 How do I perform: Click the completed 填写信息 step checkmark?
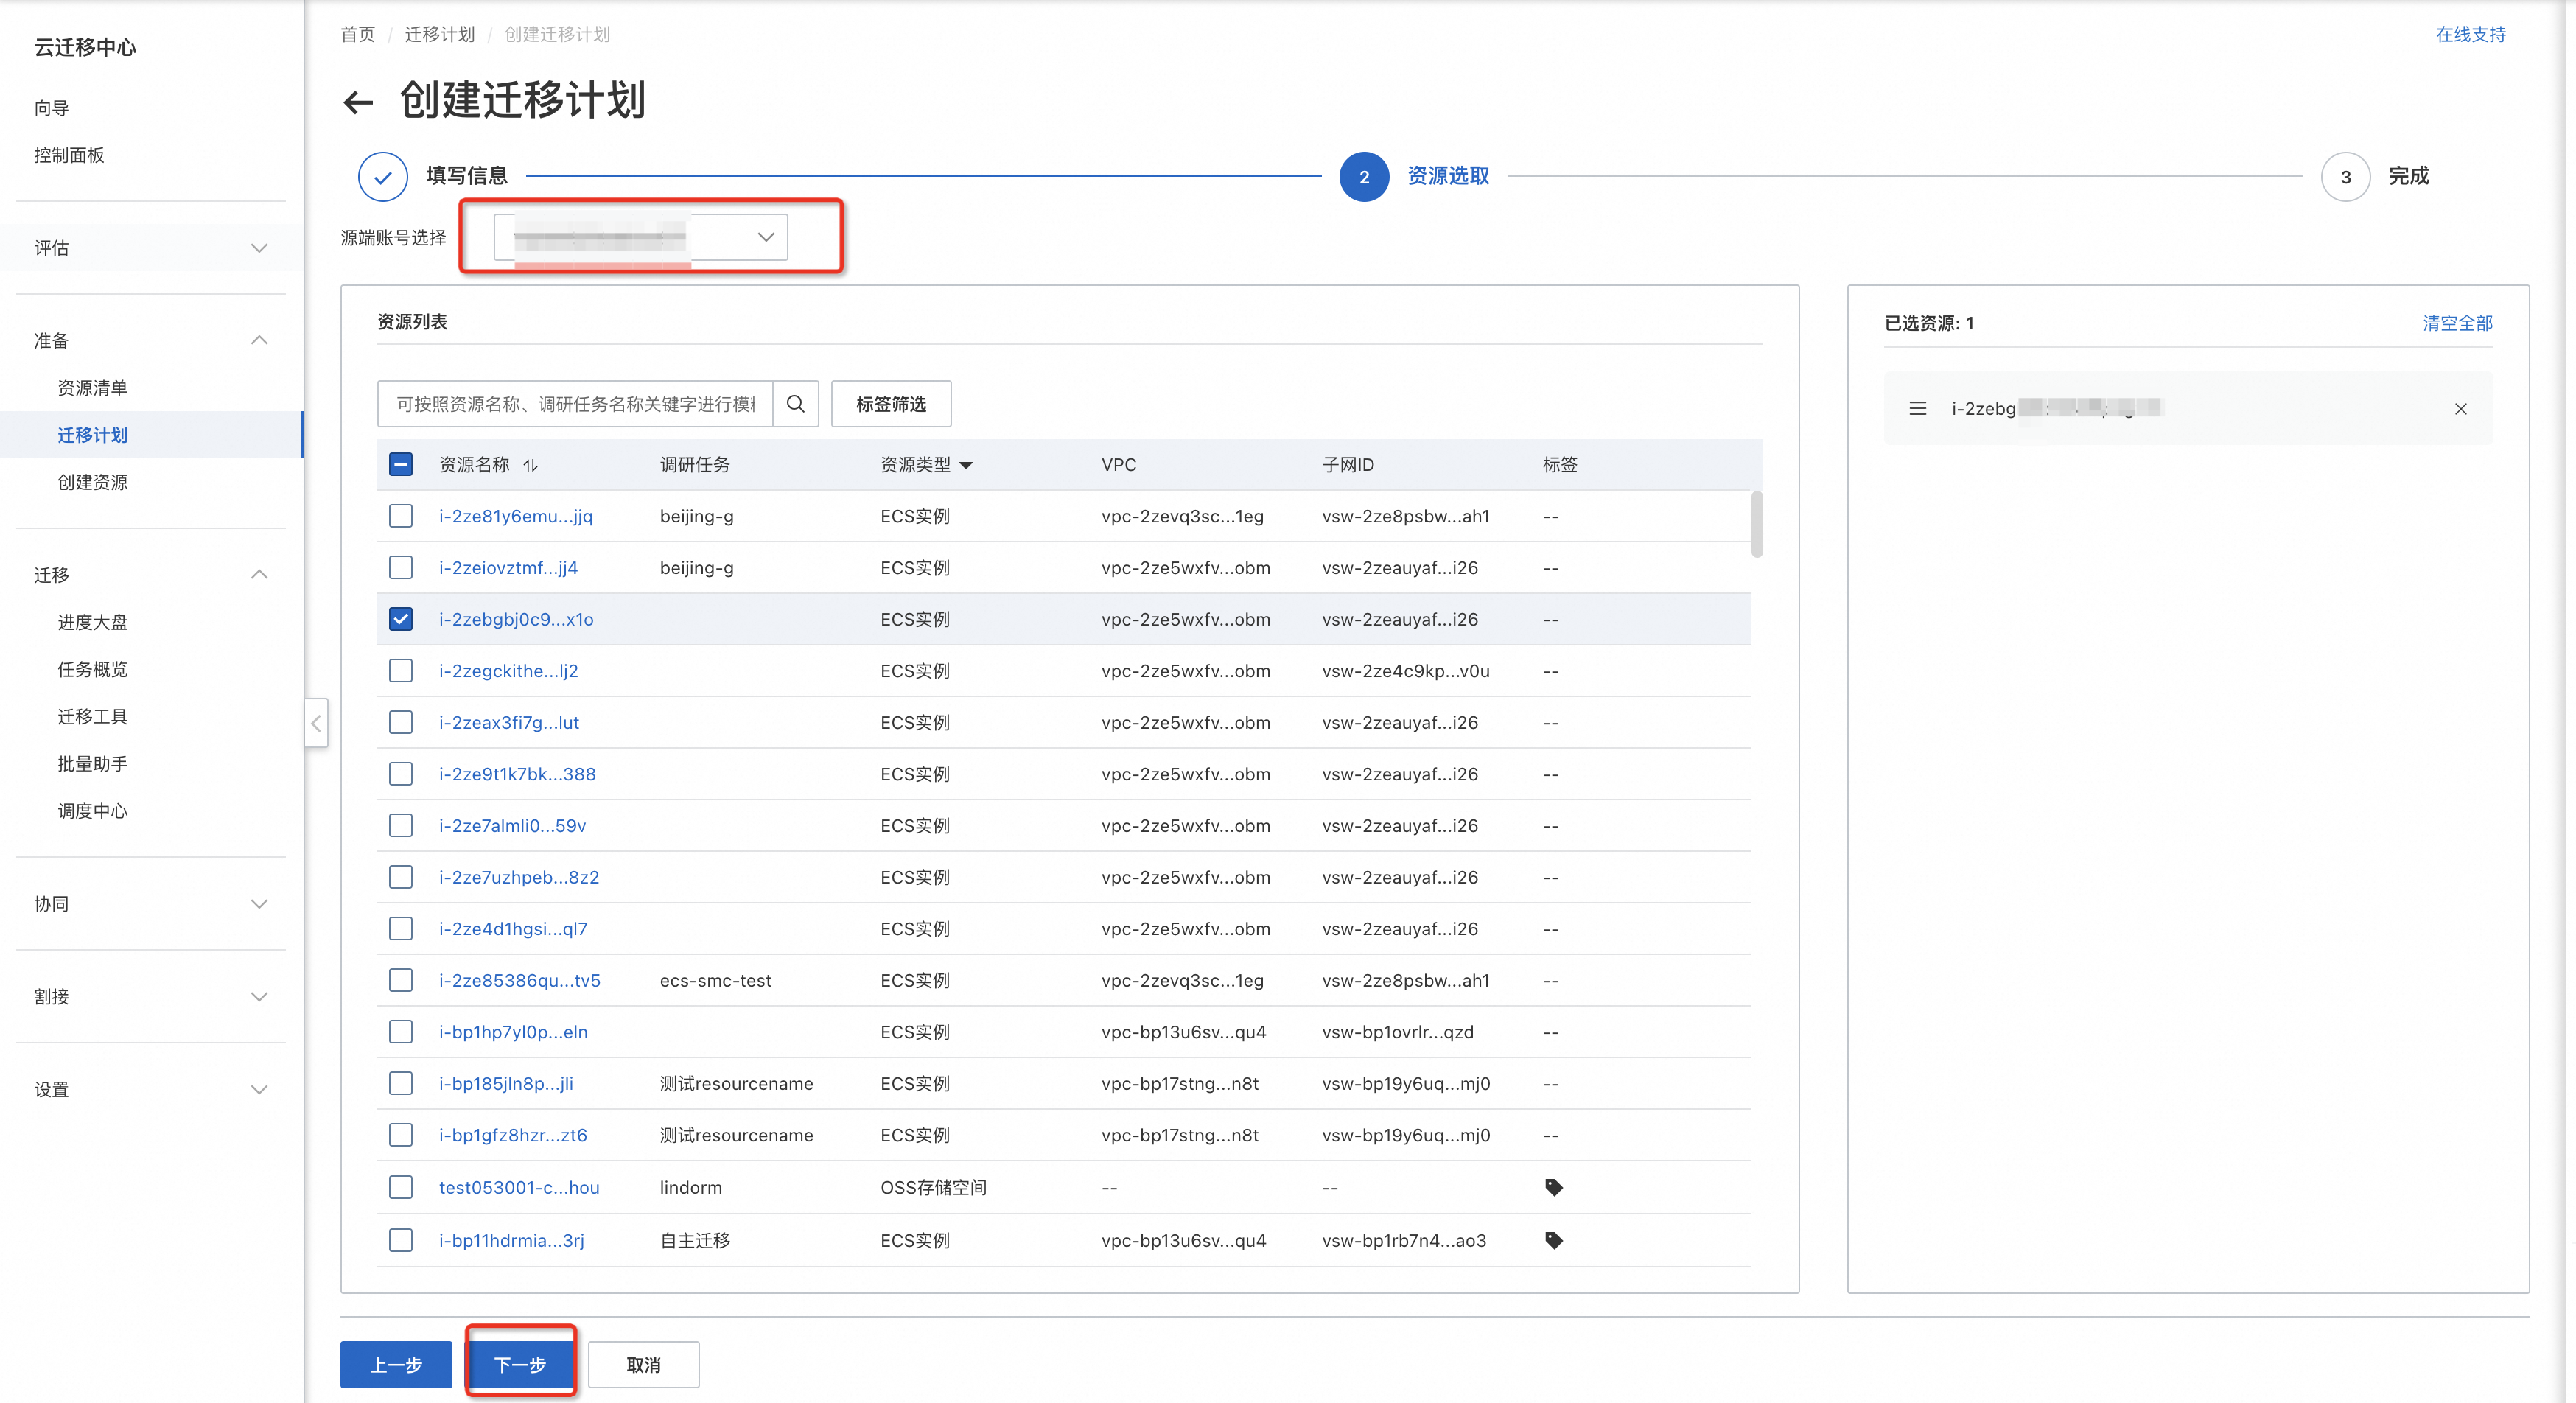(x=383, y=177)
